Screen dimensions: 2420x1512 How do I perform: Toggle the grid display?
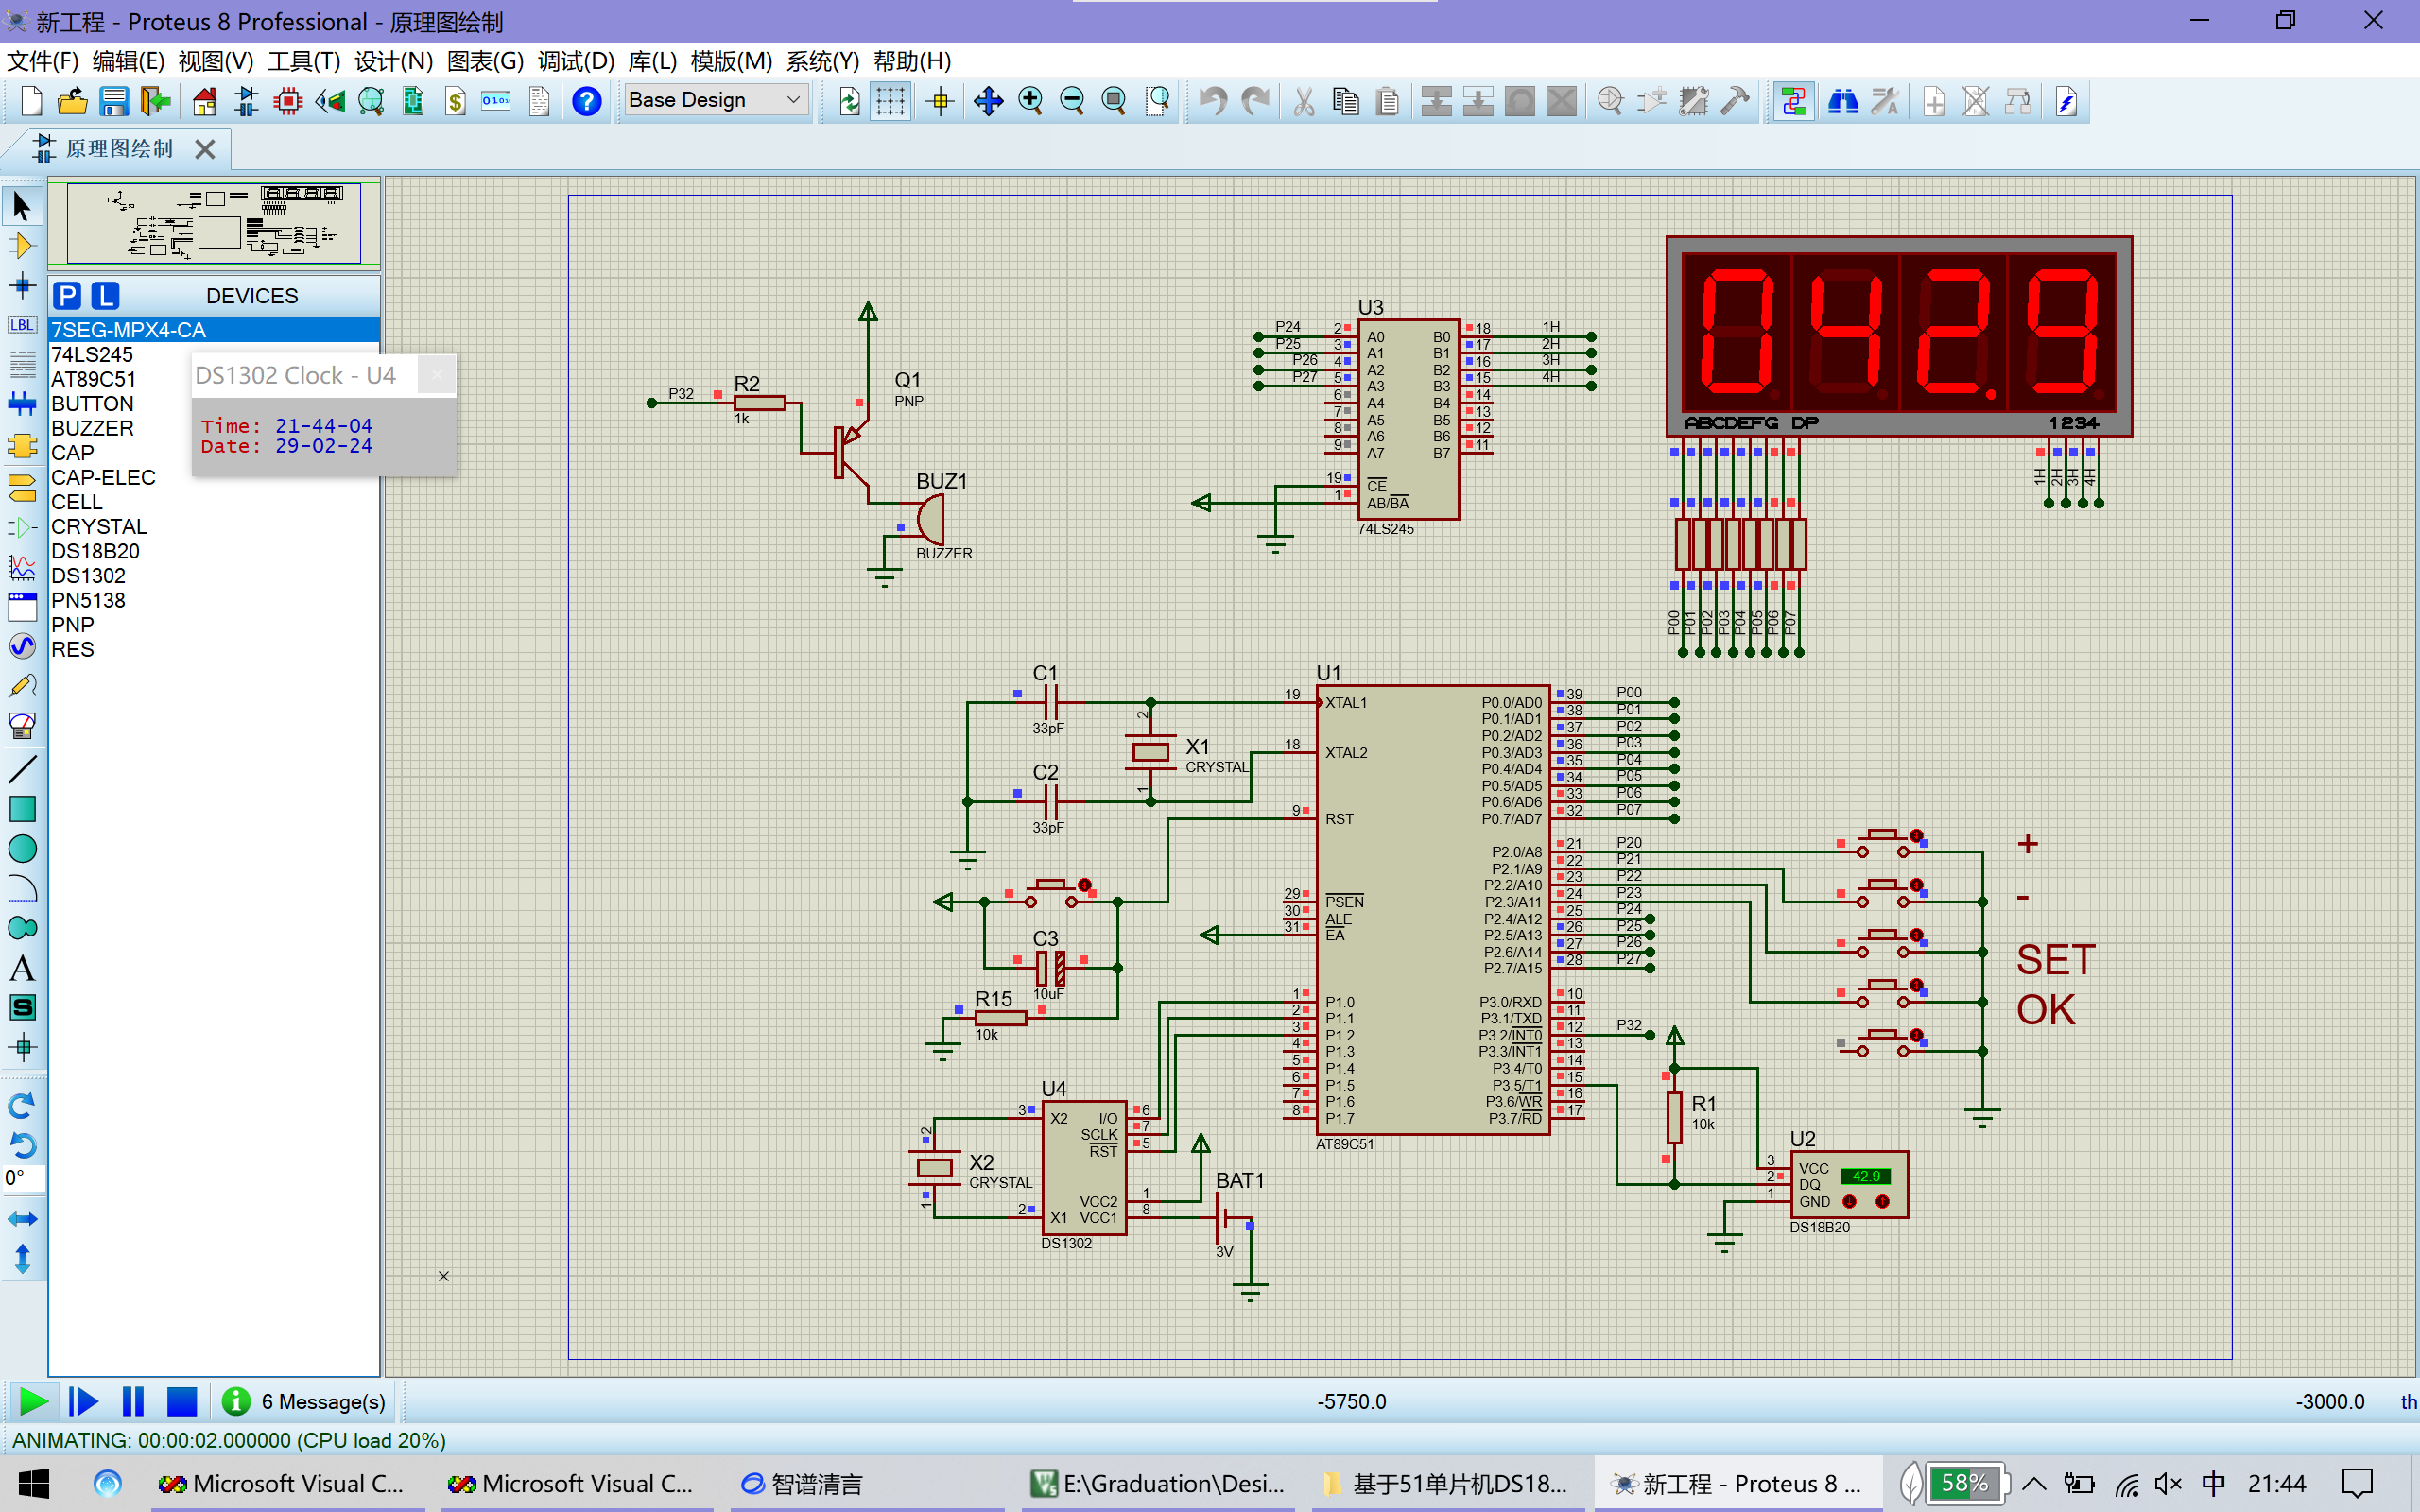pos(890,101)
